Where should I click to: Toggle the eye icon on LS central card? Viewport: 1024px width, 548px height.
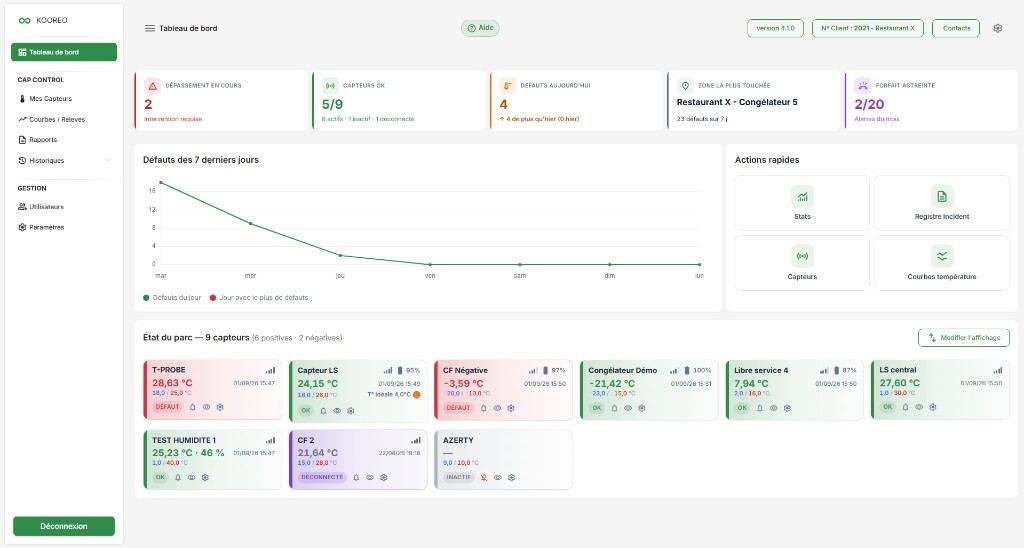(x=919, y=407)
